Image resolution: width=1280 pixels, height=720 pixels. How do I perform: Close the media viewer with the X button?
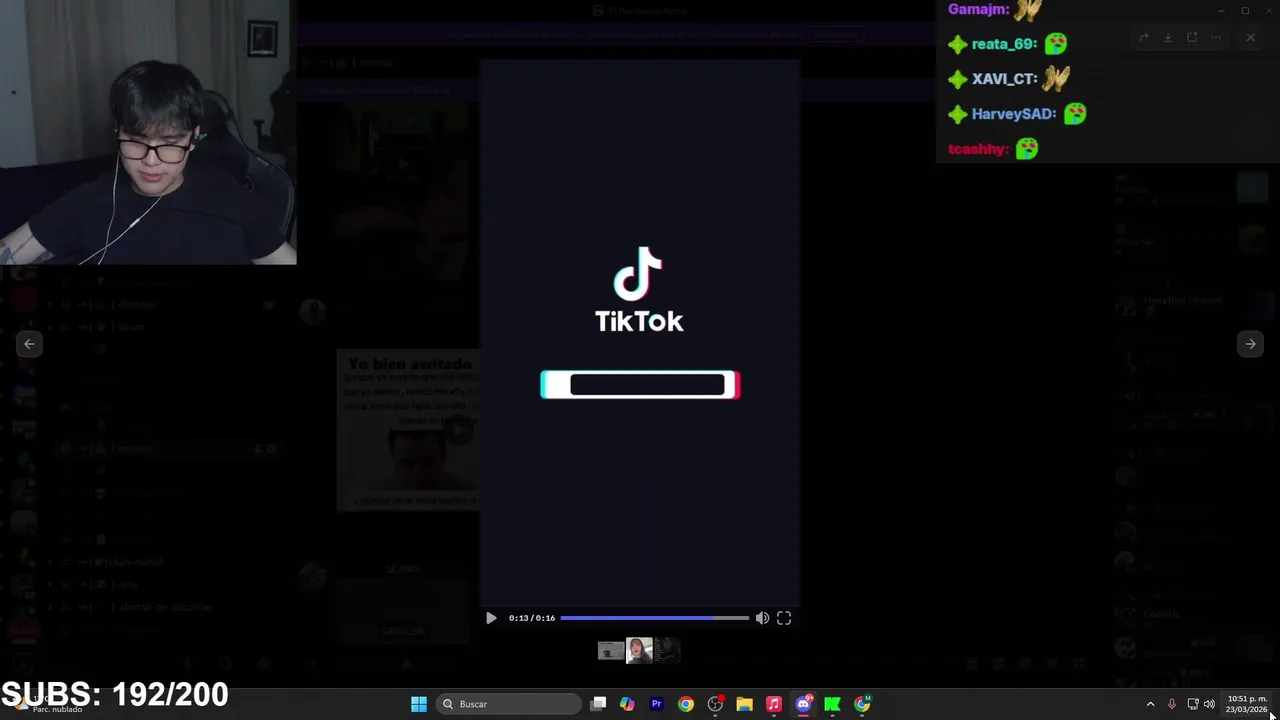point(1250,38)
